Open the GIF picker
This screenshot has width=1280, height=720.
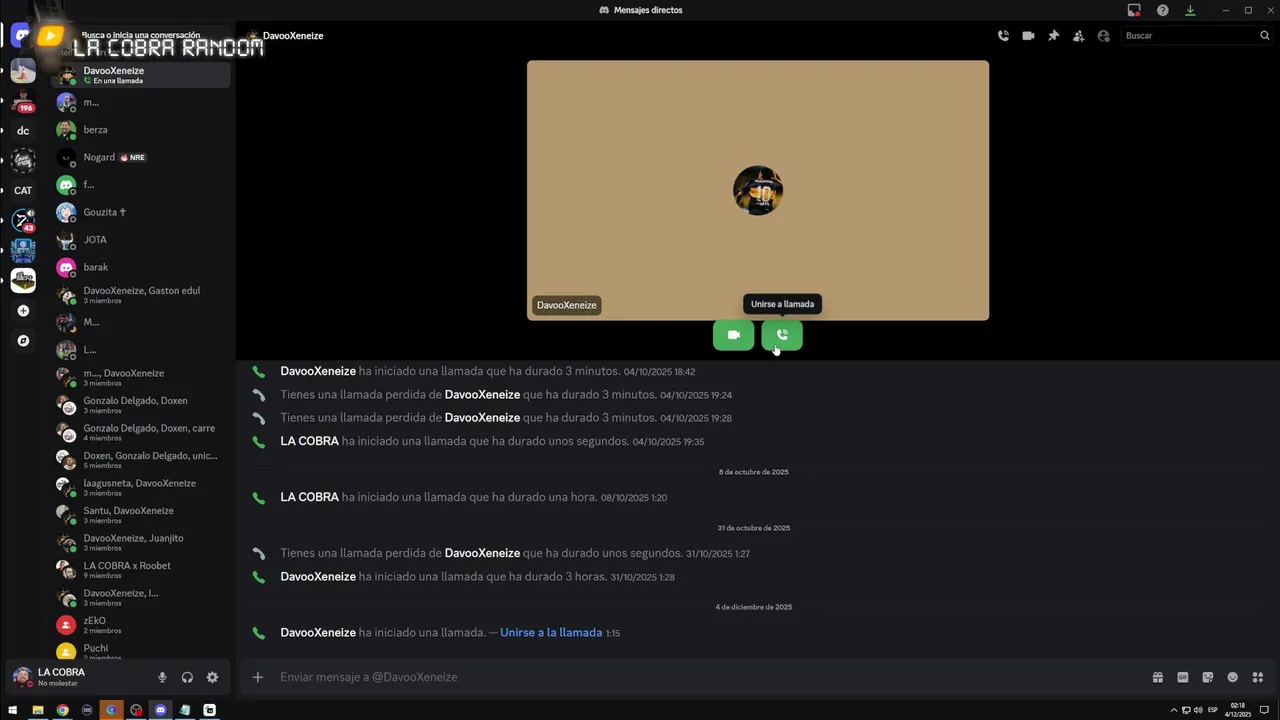click(1182, 677)
